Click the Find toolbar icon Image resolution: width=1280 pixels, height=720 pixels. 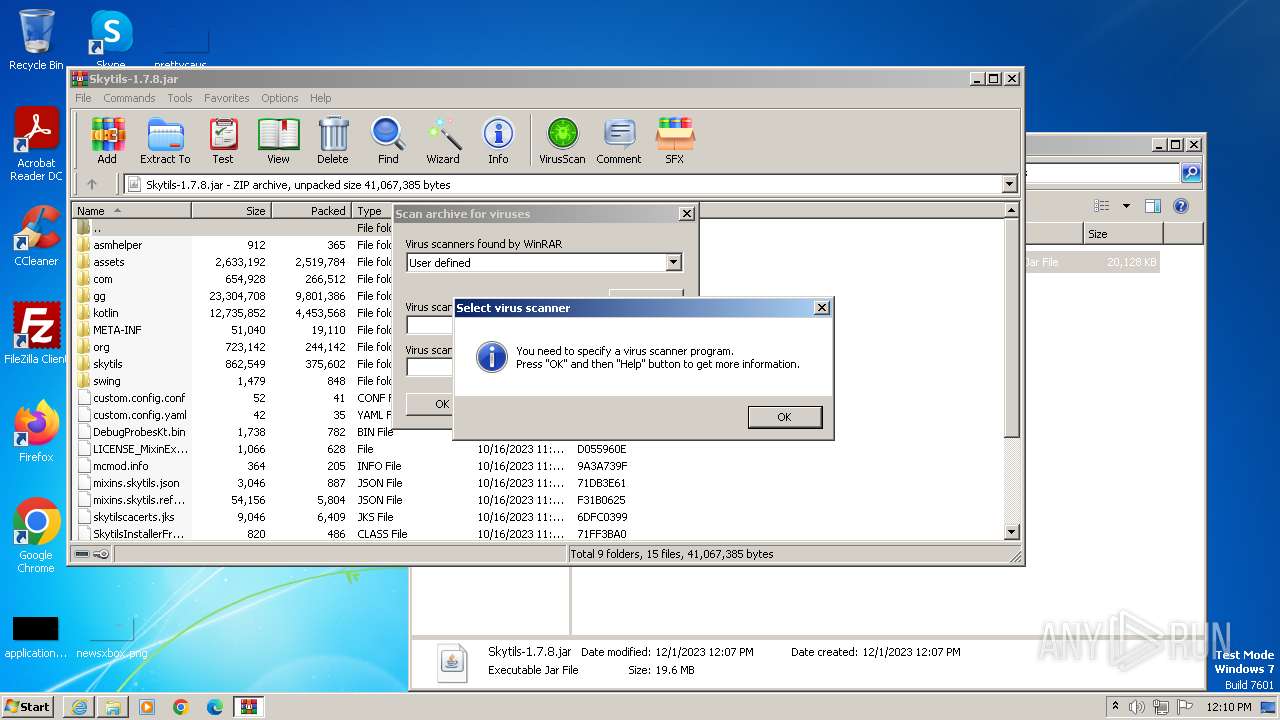[388, 140]
